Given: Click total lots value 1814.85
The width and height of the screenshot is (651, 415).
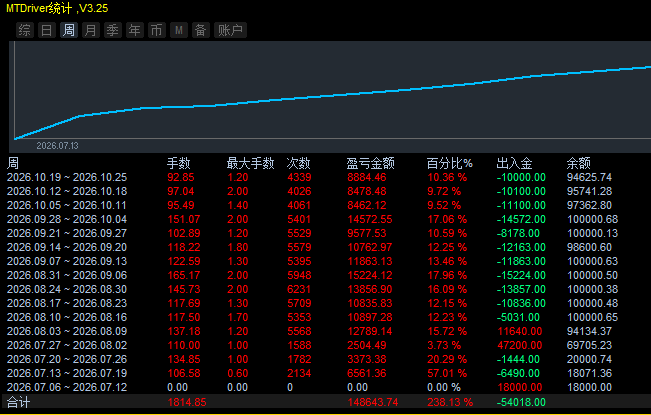Looking at the screenshot, I should (187, 403).
